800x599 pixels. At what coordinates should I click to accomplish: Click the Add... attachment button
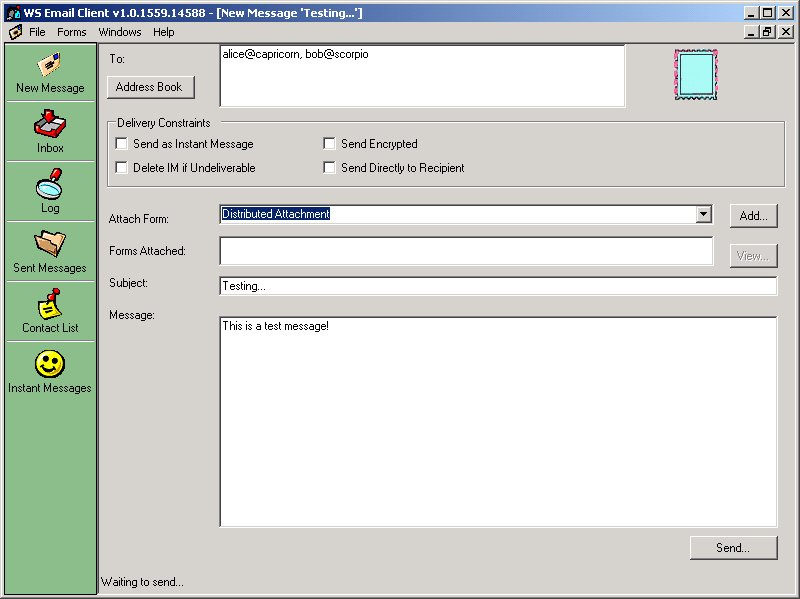click(x=753, y=215)
